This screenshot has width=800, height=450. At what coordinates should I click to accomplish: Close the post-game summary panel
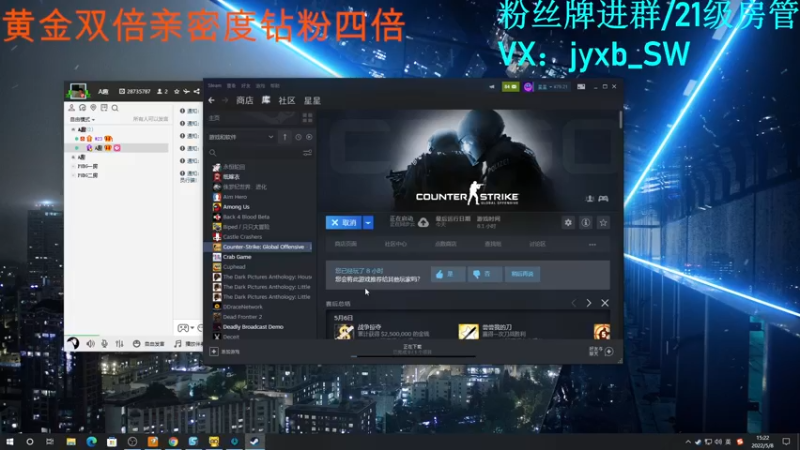click(605, 303)
